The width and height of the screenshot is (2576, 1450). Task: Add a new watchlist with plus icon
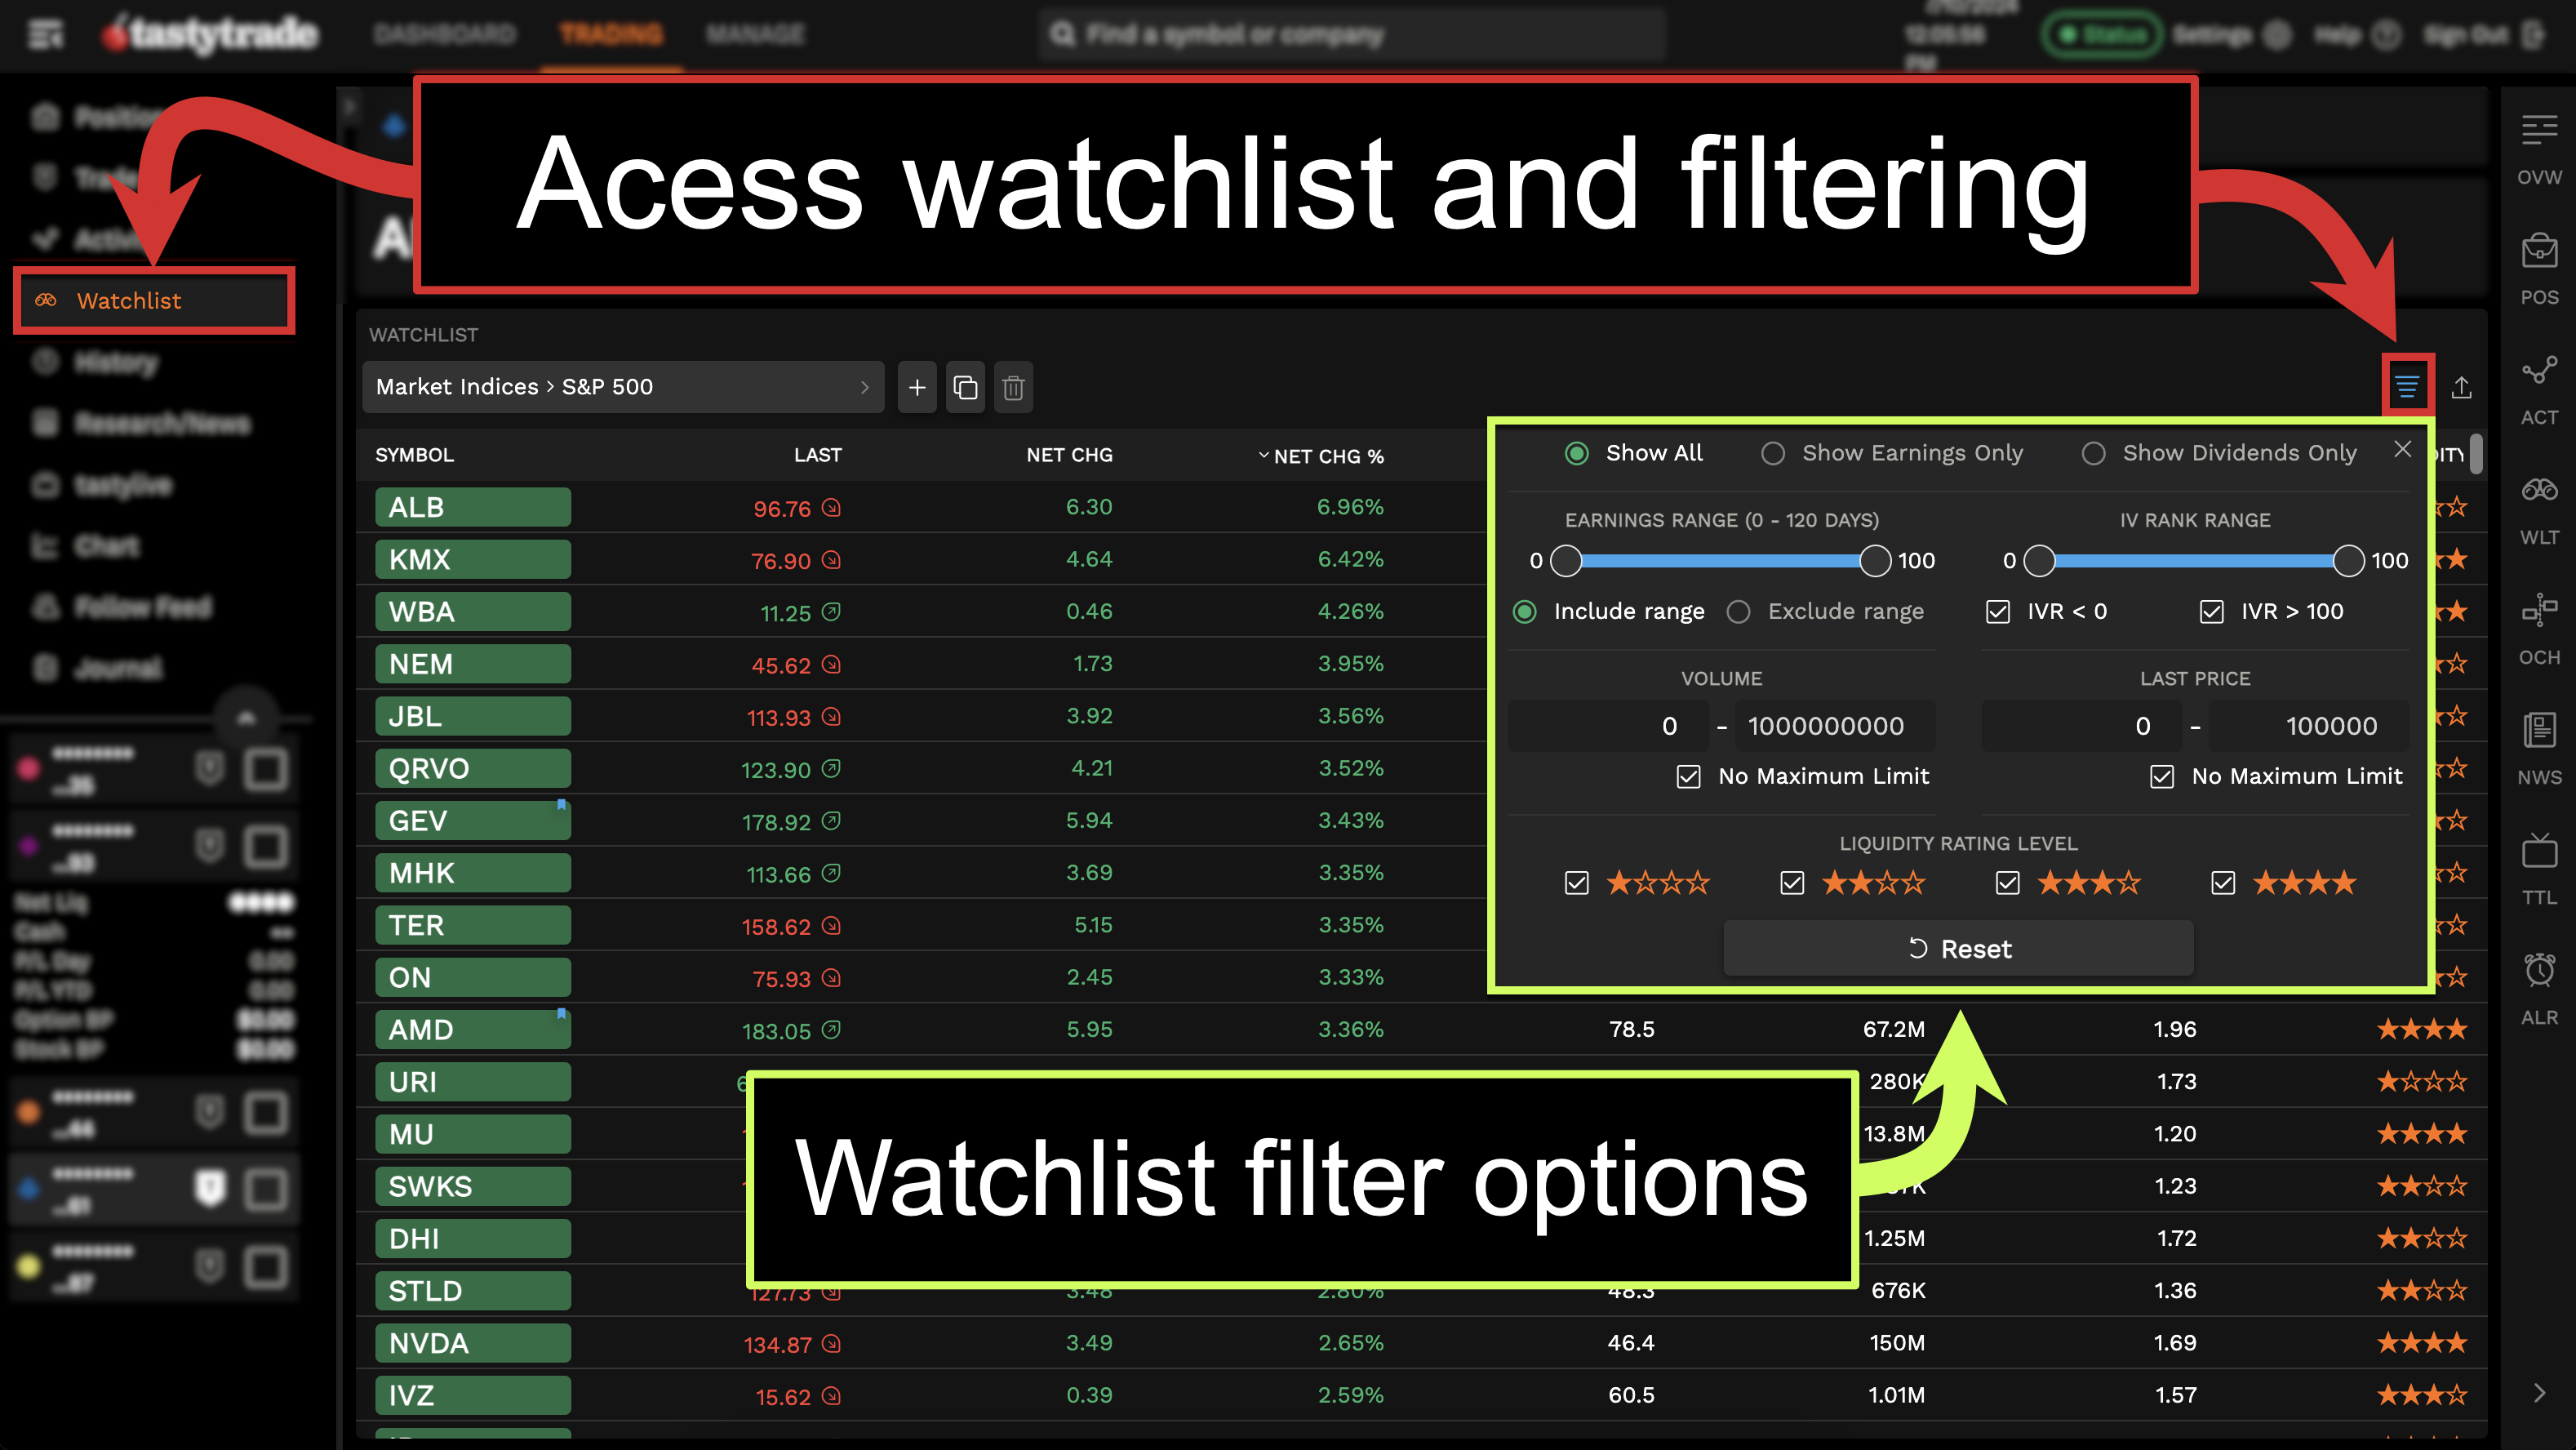tap(916, 387)
